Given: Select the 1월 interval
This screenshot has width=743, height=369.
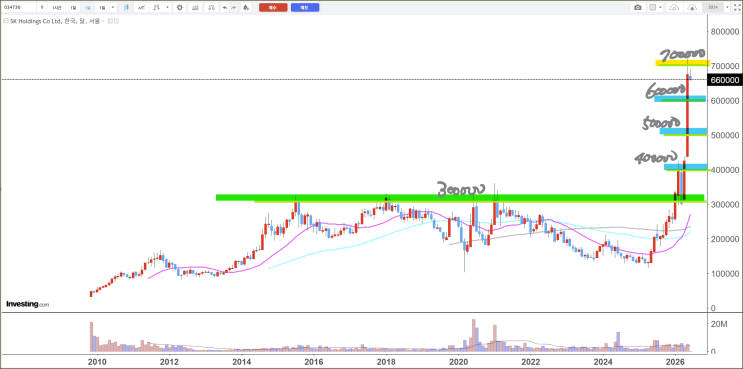Looking at the screenshot, I should click(x=102, y=7).
